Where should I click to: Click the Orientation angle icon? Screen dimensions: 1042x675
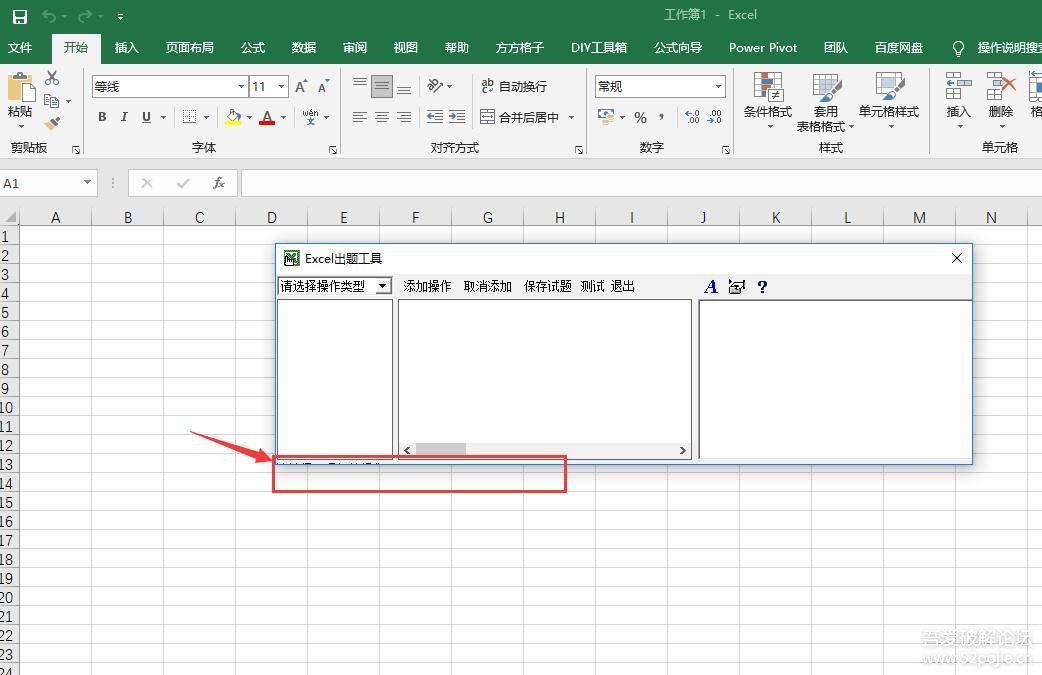(435, 86)
